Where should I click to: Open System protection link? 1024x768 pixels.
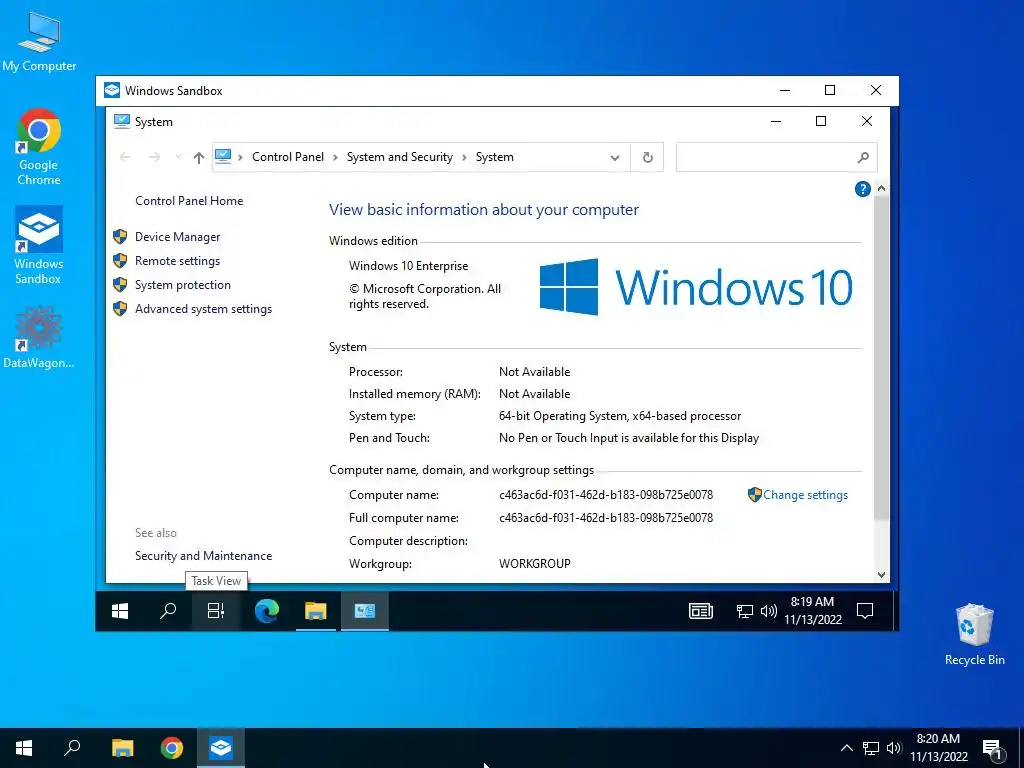[182, 285]
